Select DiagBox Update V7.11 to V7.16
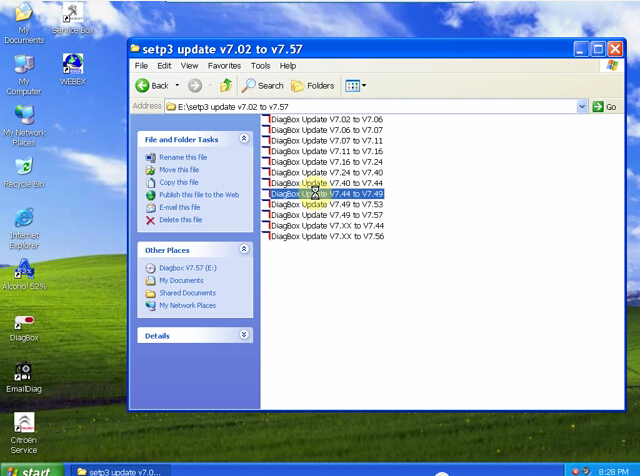 pyautogui.click(x=322, y=151)
